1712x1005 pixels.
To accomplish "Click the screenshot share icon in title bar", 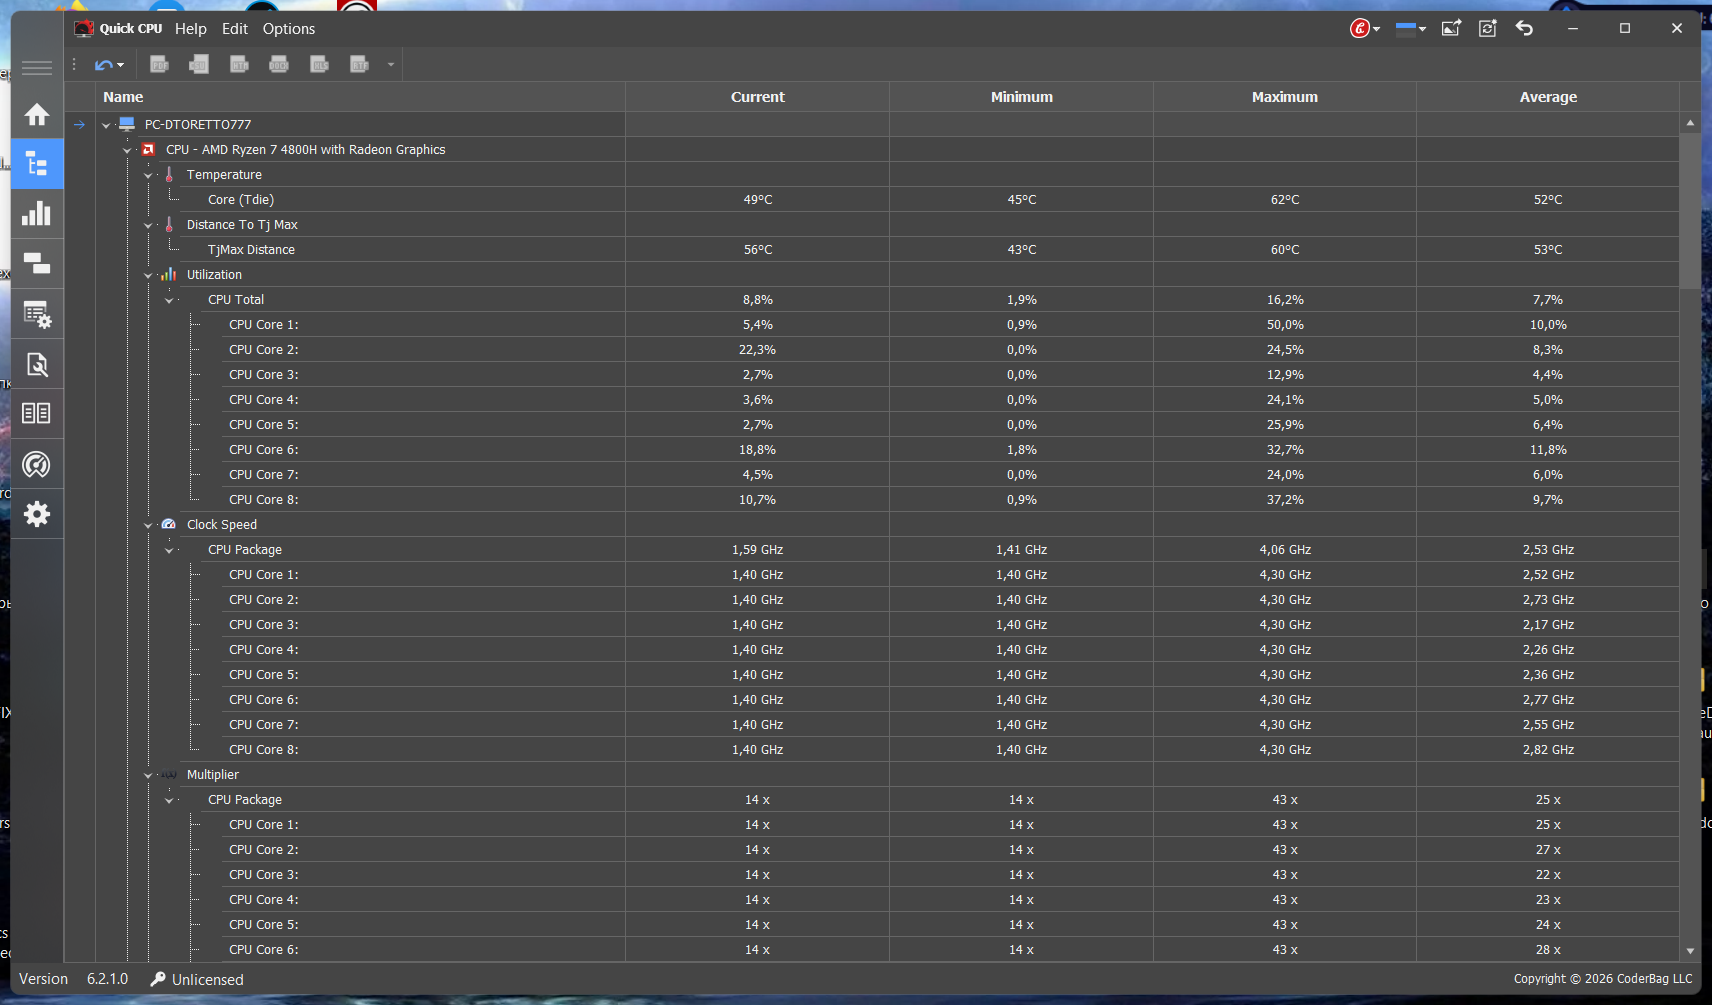I will coord(1451,29).
